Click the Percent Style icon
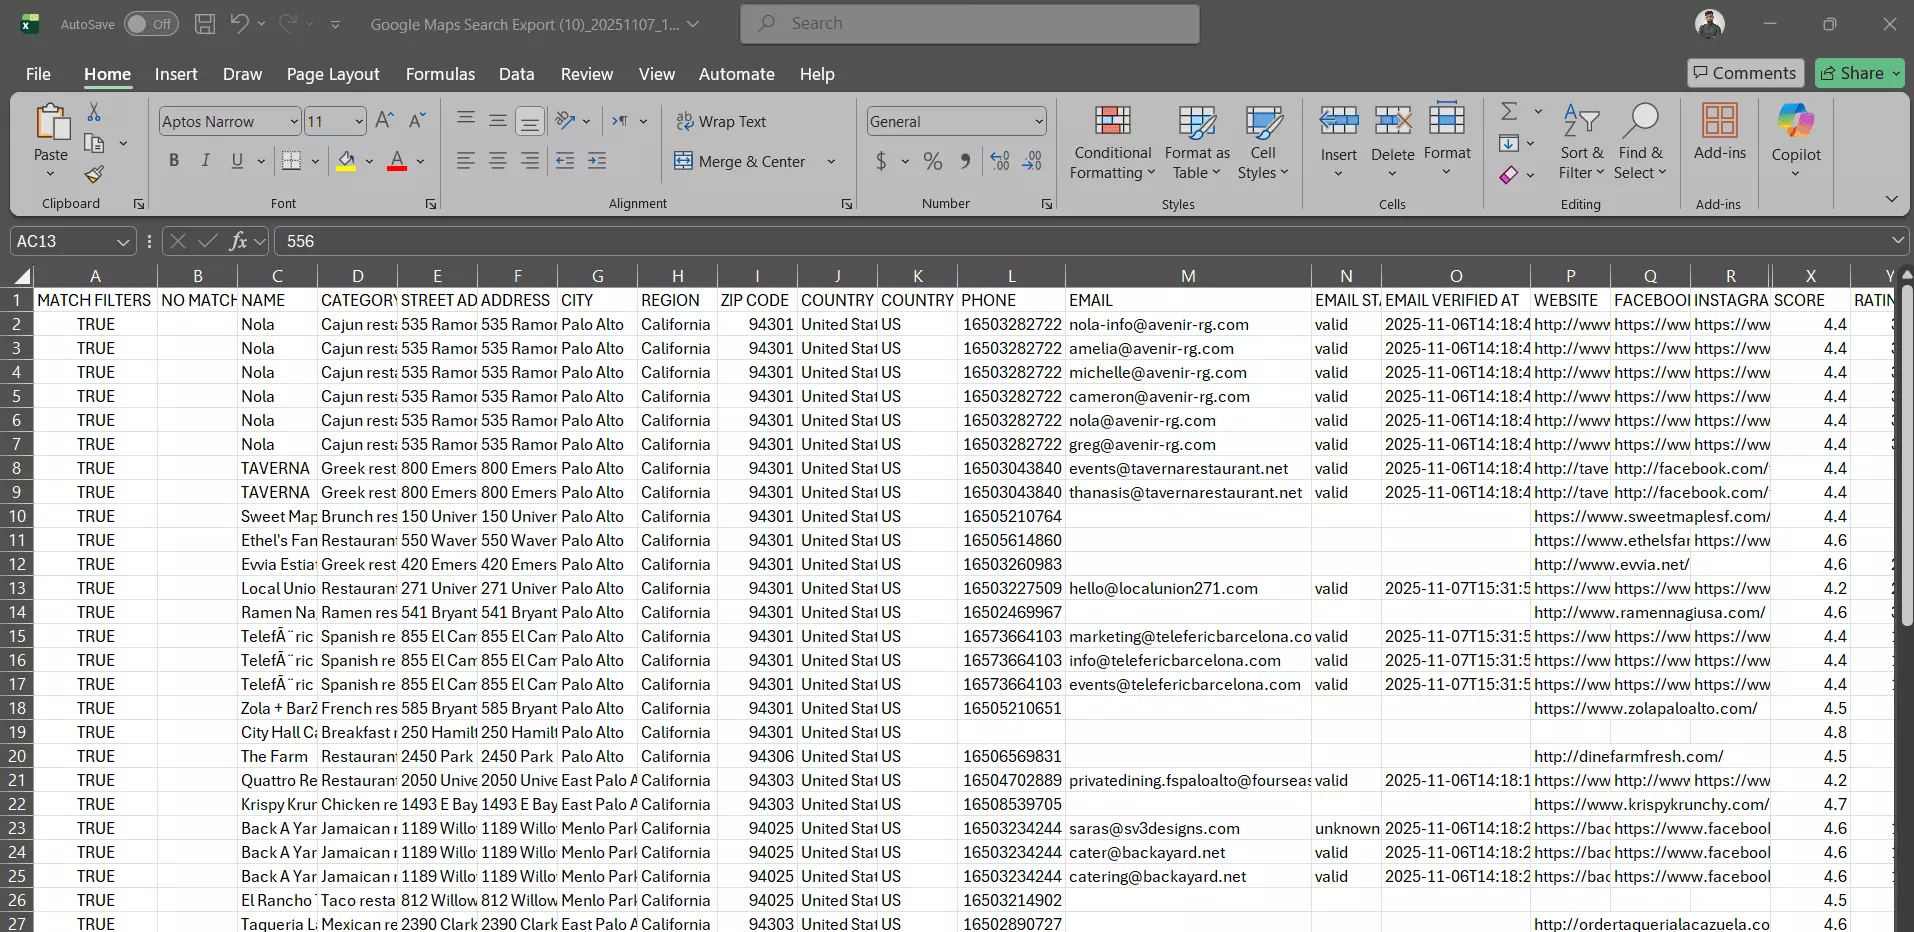1914x932 pixels. click(932, 161)
